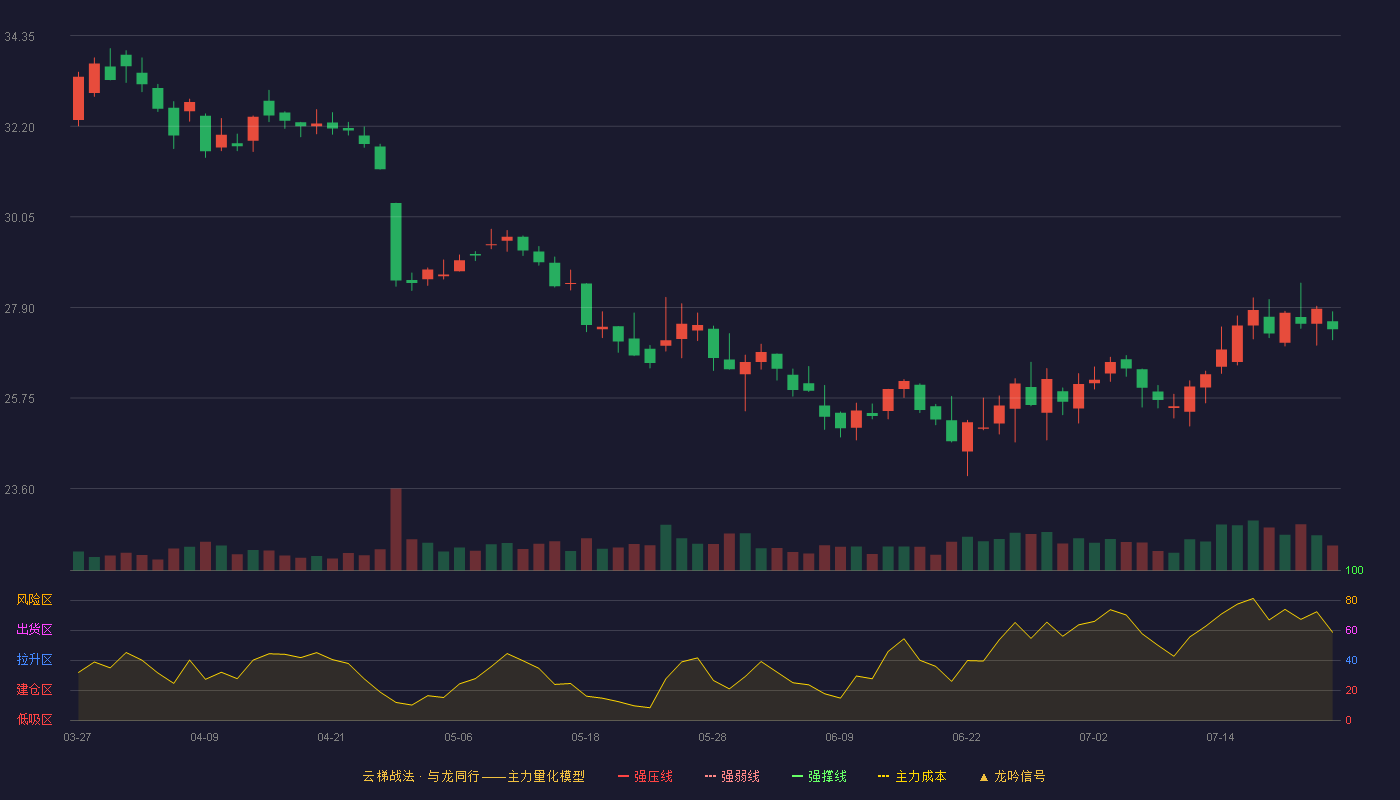Click the 30.05 price axis label
This screenshot has height=800, width=1400.
tap(19, 218)
